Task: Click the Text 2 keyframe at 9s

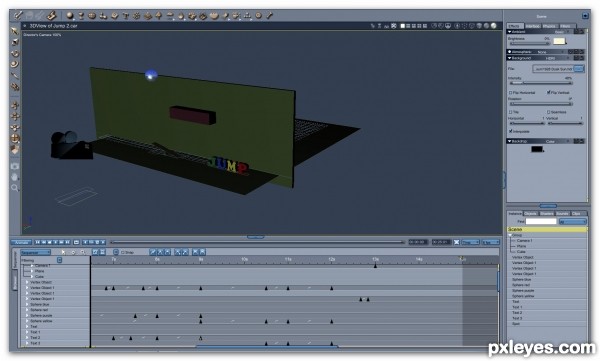Action: pos(201,338)
